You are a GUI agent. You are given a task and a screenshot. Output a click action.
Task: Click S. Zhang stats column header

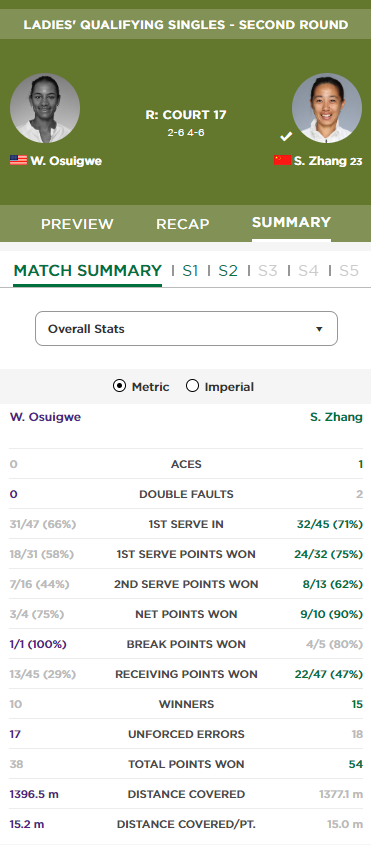pos(336,417)
